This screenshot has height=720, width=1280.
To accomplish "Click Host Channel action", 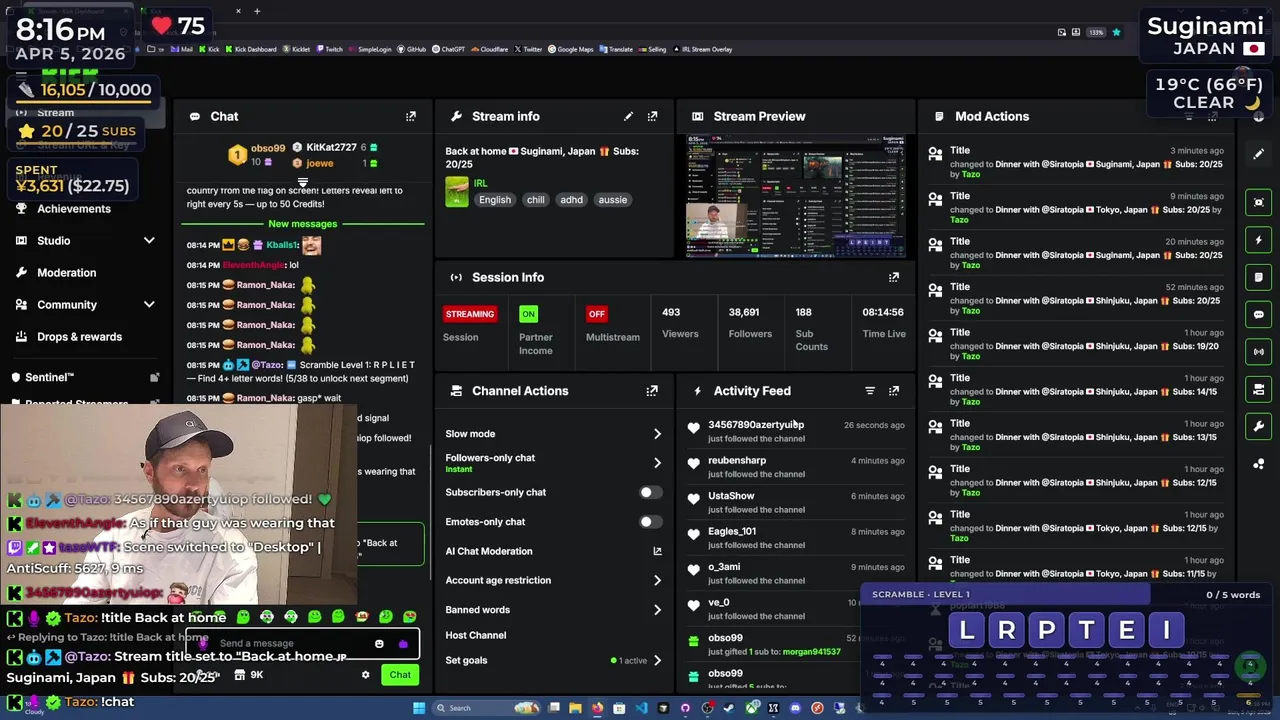I will [476, 635].
